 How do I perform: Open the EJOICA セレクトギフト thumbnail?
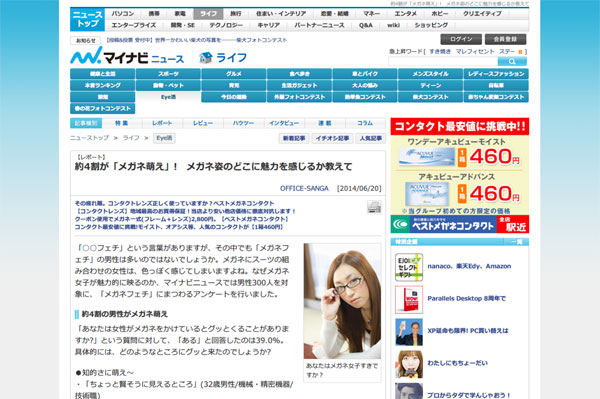409,267
